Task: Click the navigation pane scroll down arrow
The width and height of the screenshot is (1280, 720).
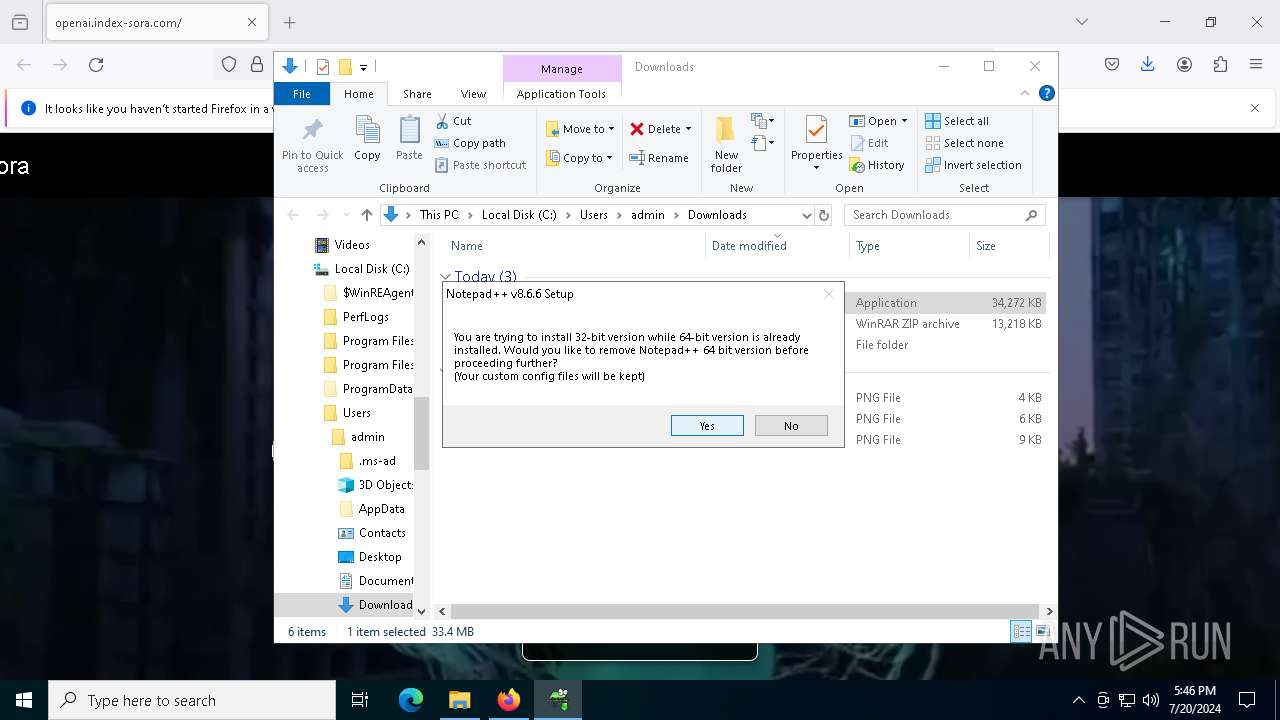Action: click(421, 610)
